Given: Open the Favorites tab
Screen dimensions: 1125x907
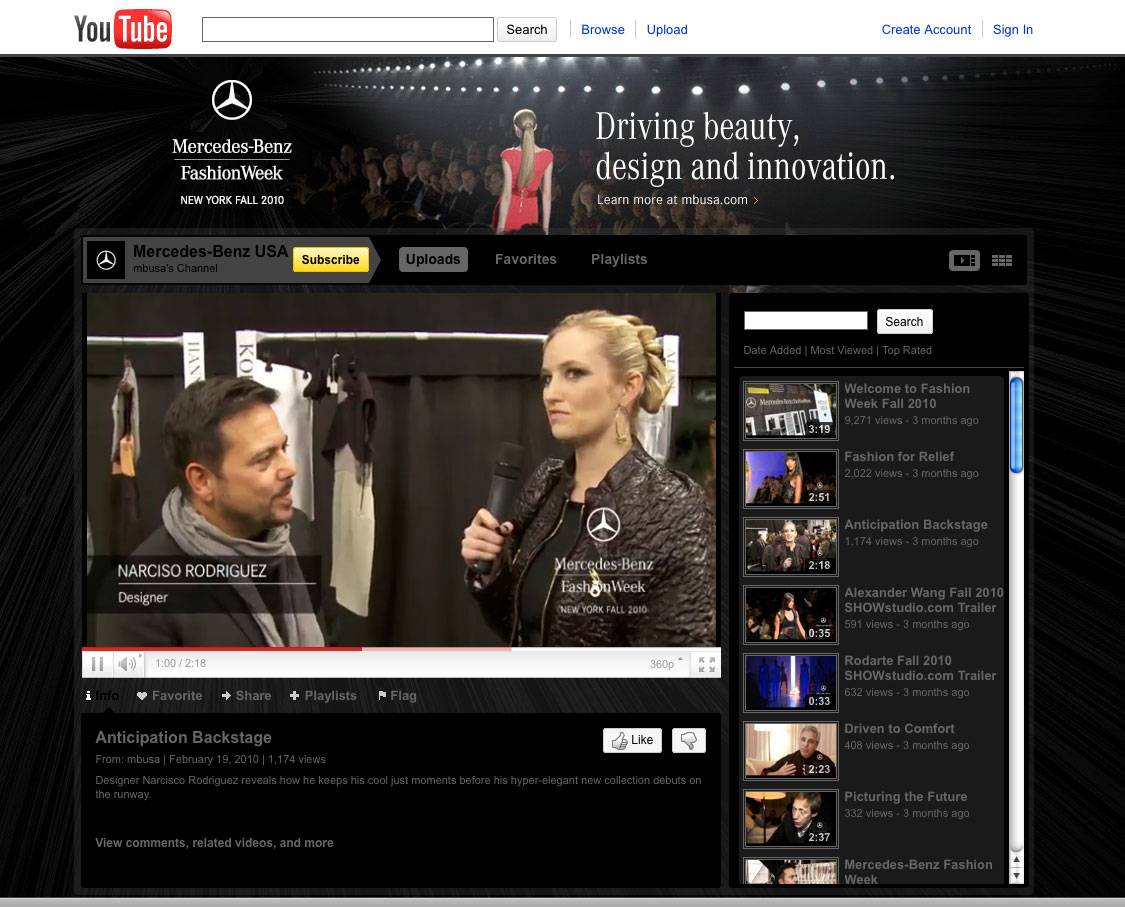Looking at the screenshot, I should (x=525, y=259).
